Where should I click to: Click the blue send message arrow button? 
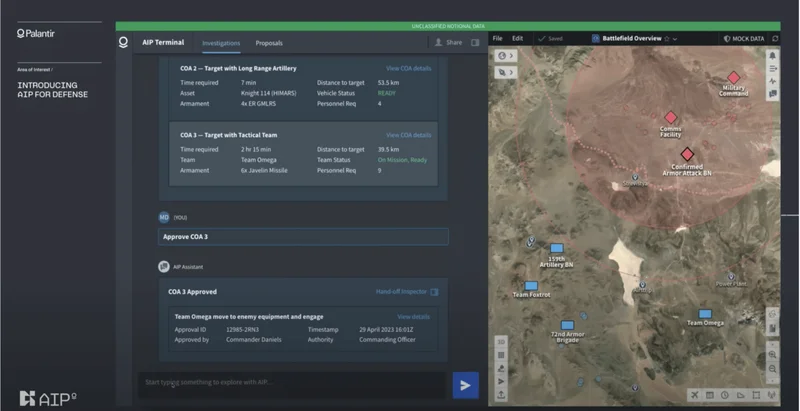pyautogui.click(x=464, y=385)
